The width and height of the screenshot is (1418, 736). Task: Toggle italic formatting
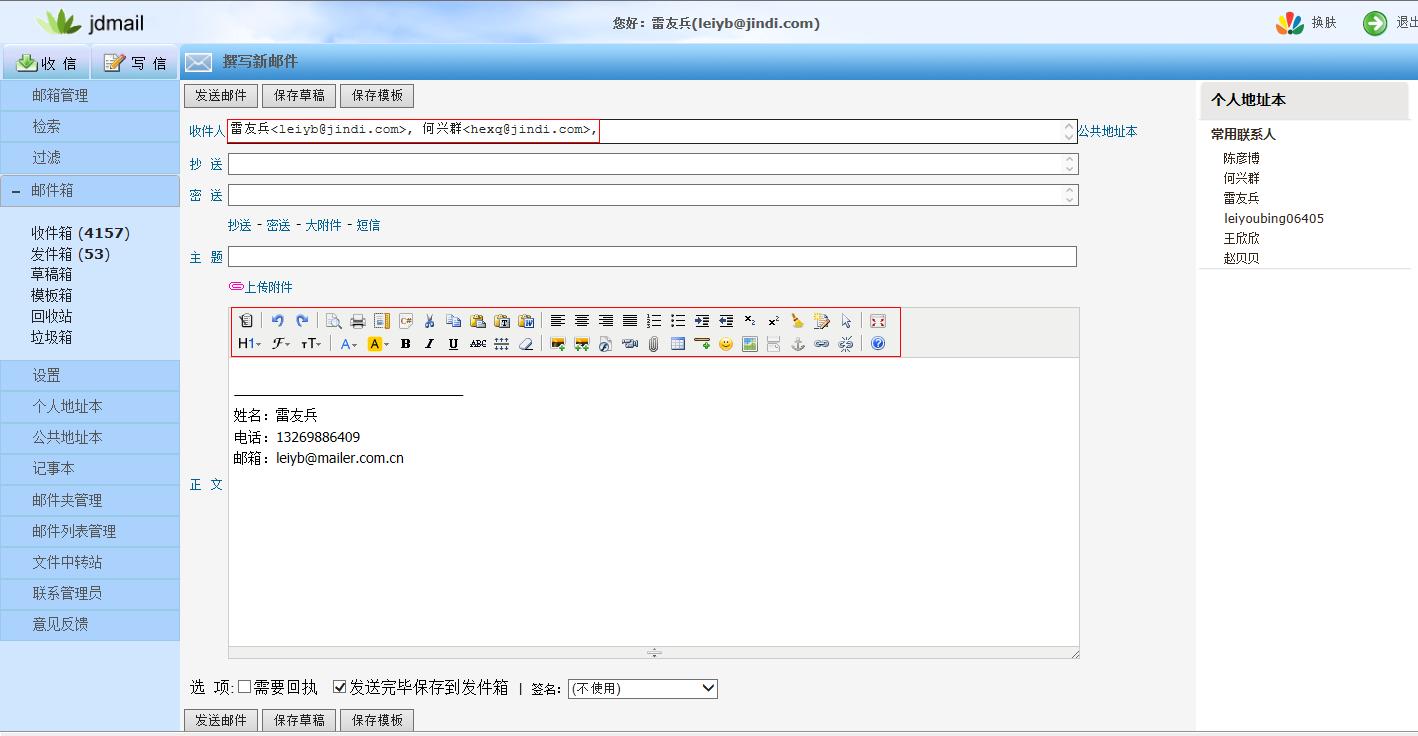(x=429, y=344)
